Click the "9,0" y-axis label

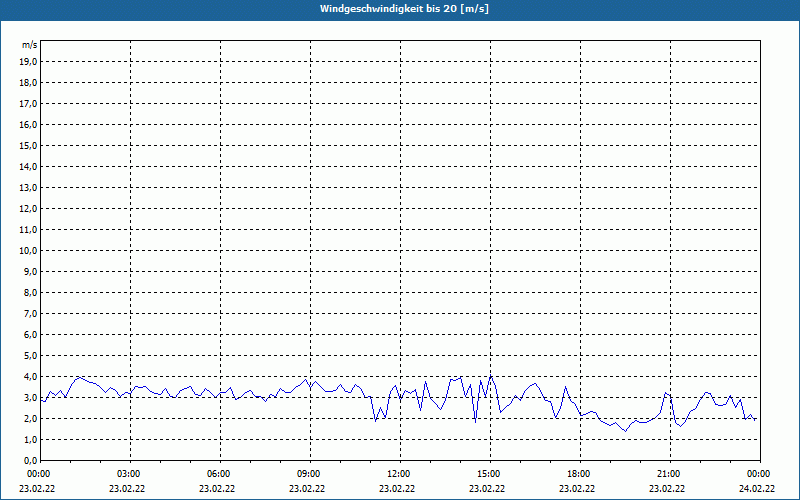pyautogui.click(x=30, y=271)
